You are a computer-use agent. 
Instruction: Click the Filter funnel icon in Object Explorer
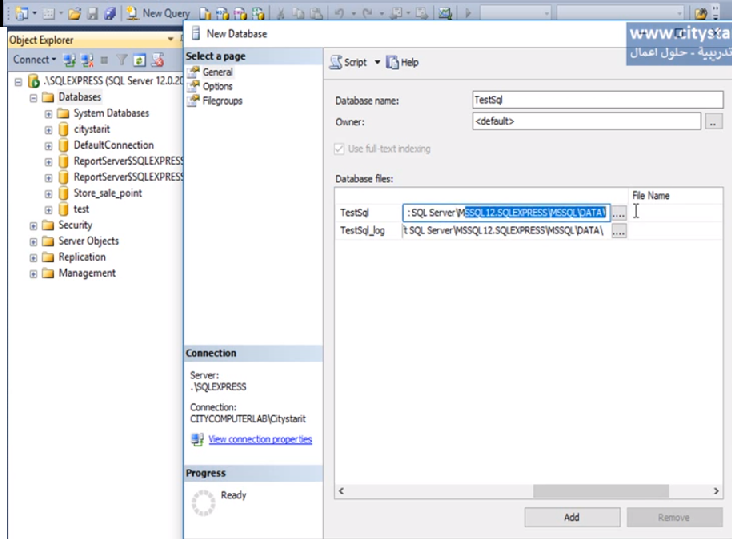click(122, 60)
